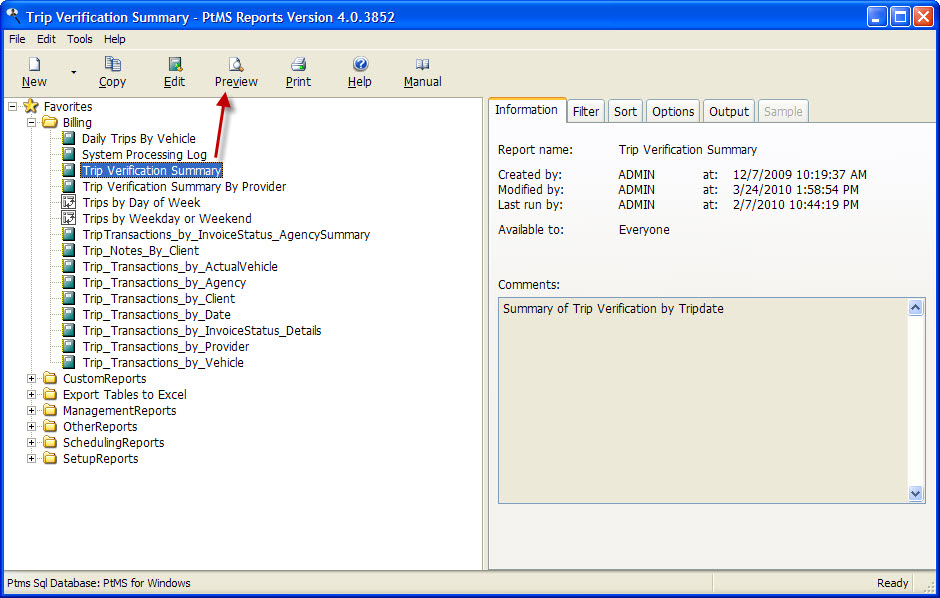Open the Tools menu
940x598 pixels.
pyautogui.click(x=80, y=39)
